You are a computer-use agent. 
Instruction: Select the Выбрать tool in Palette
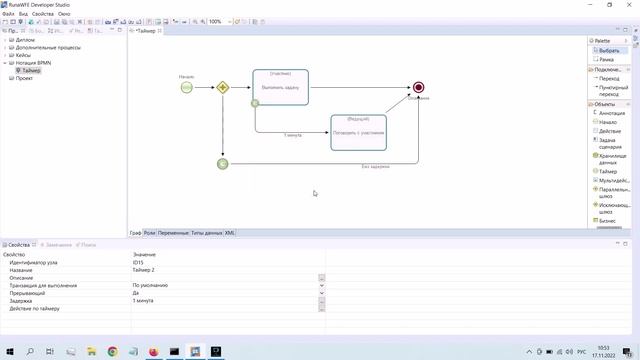[x=609, y=51]
